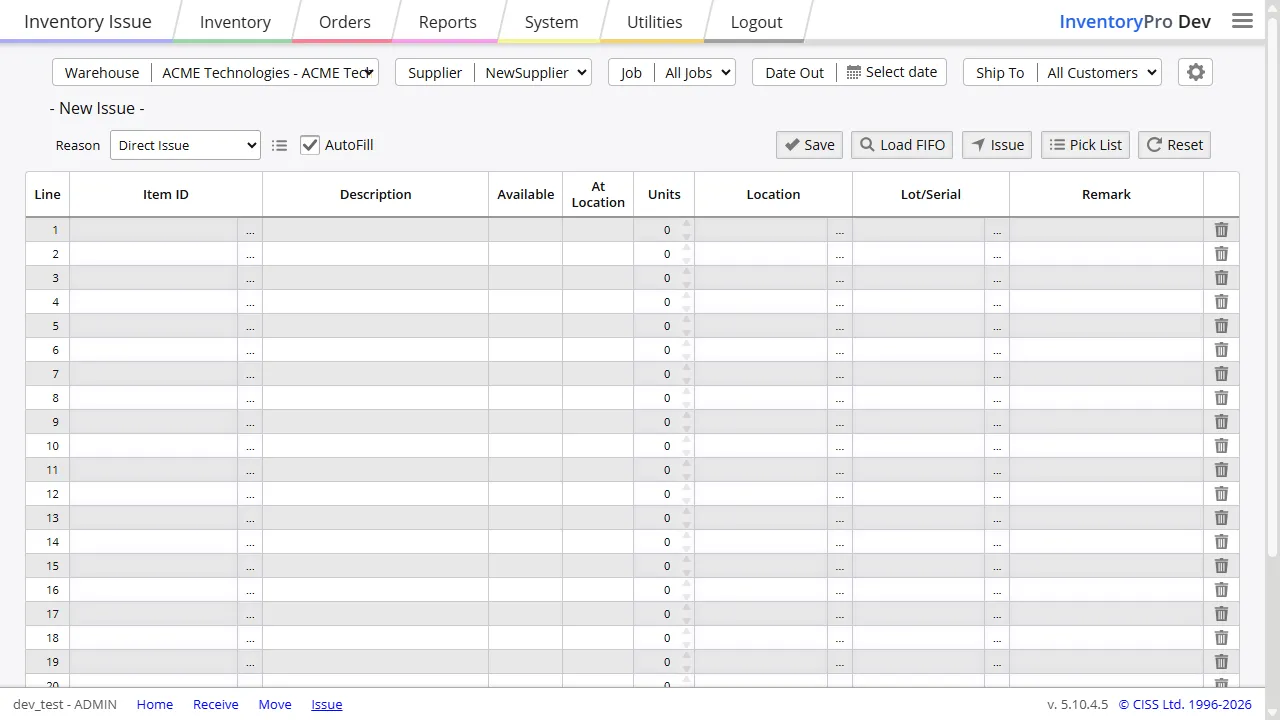Open Lot/Serial lookup on line 12
This screenshot has height=720, width=1280.
tap(997, 494)
